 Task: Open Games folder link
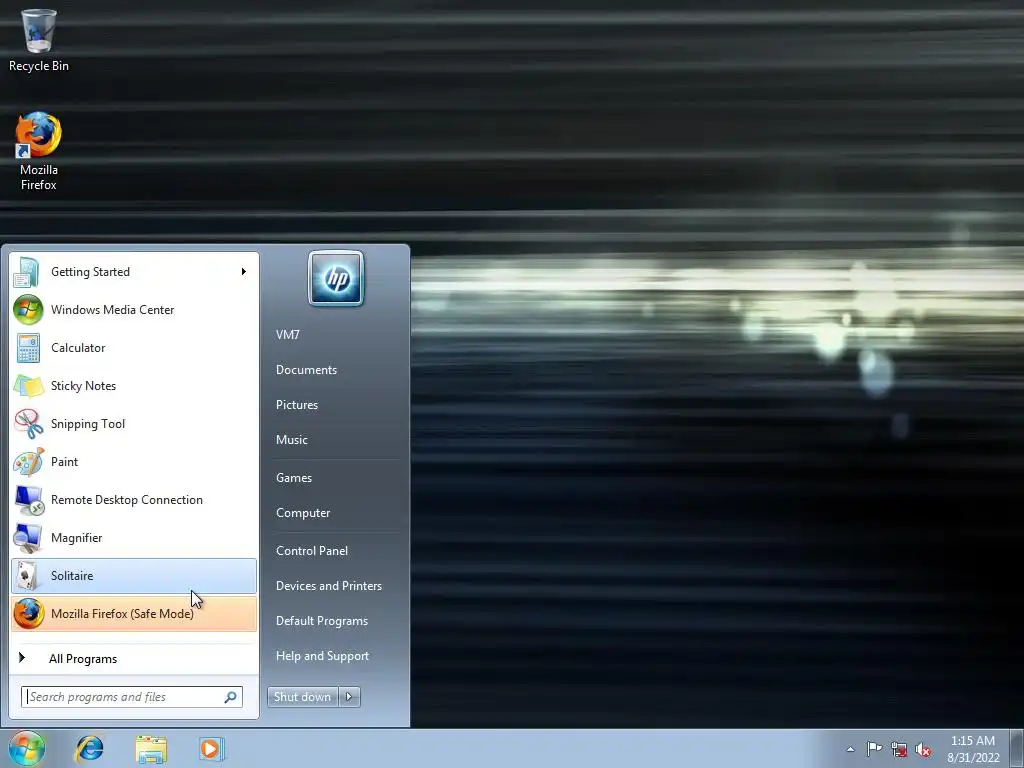pos(294,478)
